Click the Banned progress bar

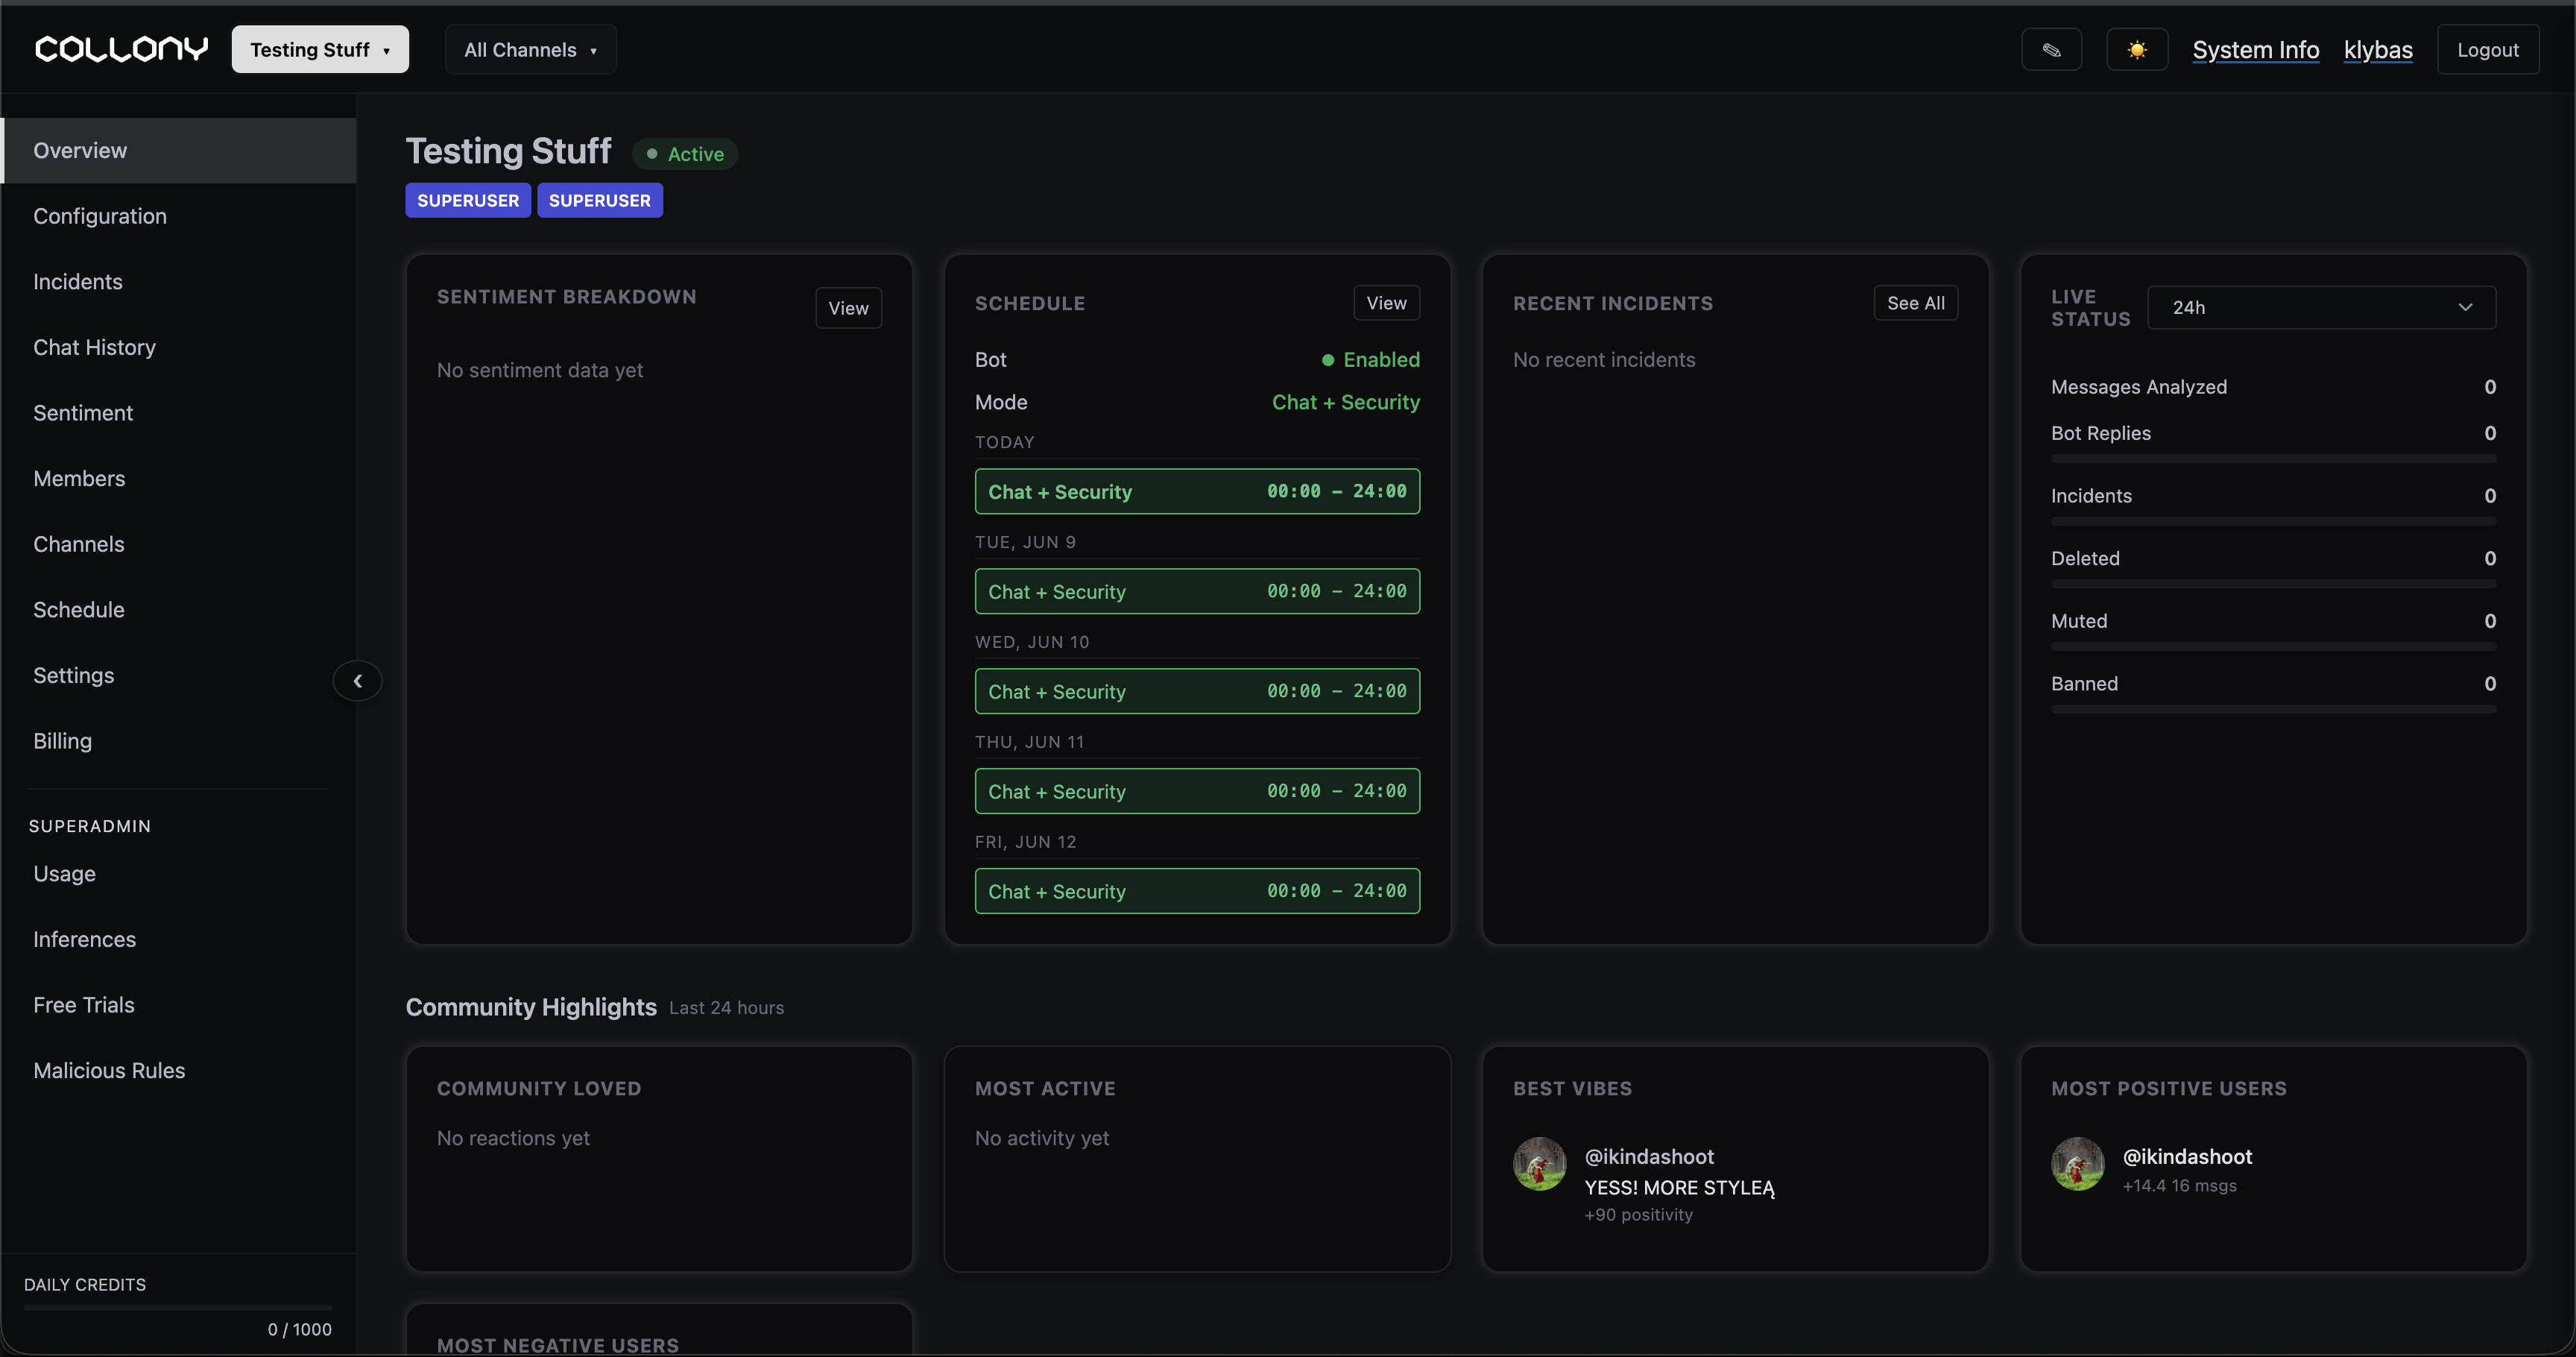(x=2273, y=709)
